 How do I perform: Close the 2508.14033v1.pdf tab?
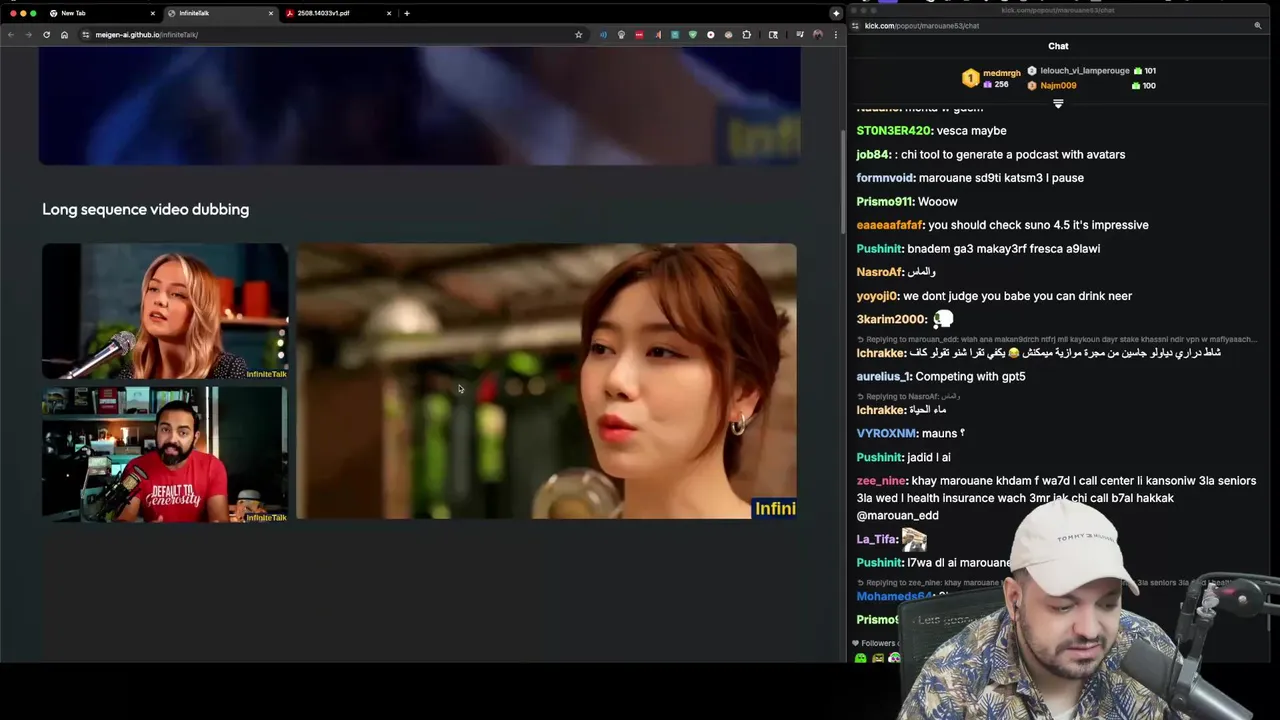click(x=388, y=13)
